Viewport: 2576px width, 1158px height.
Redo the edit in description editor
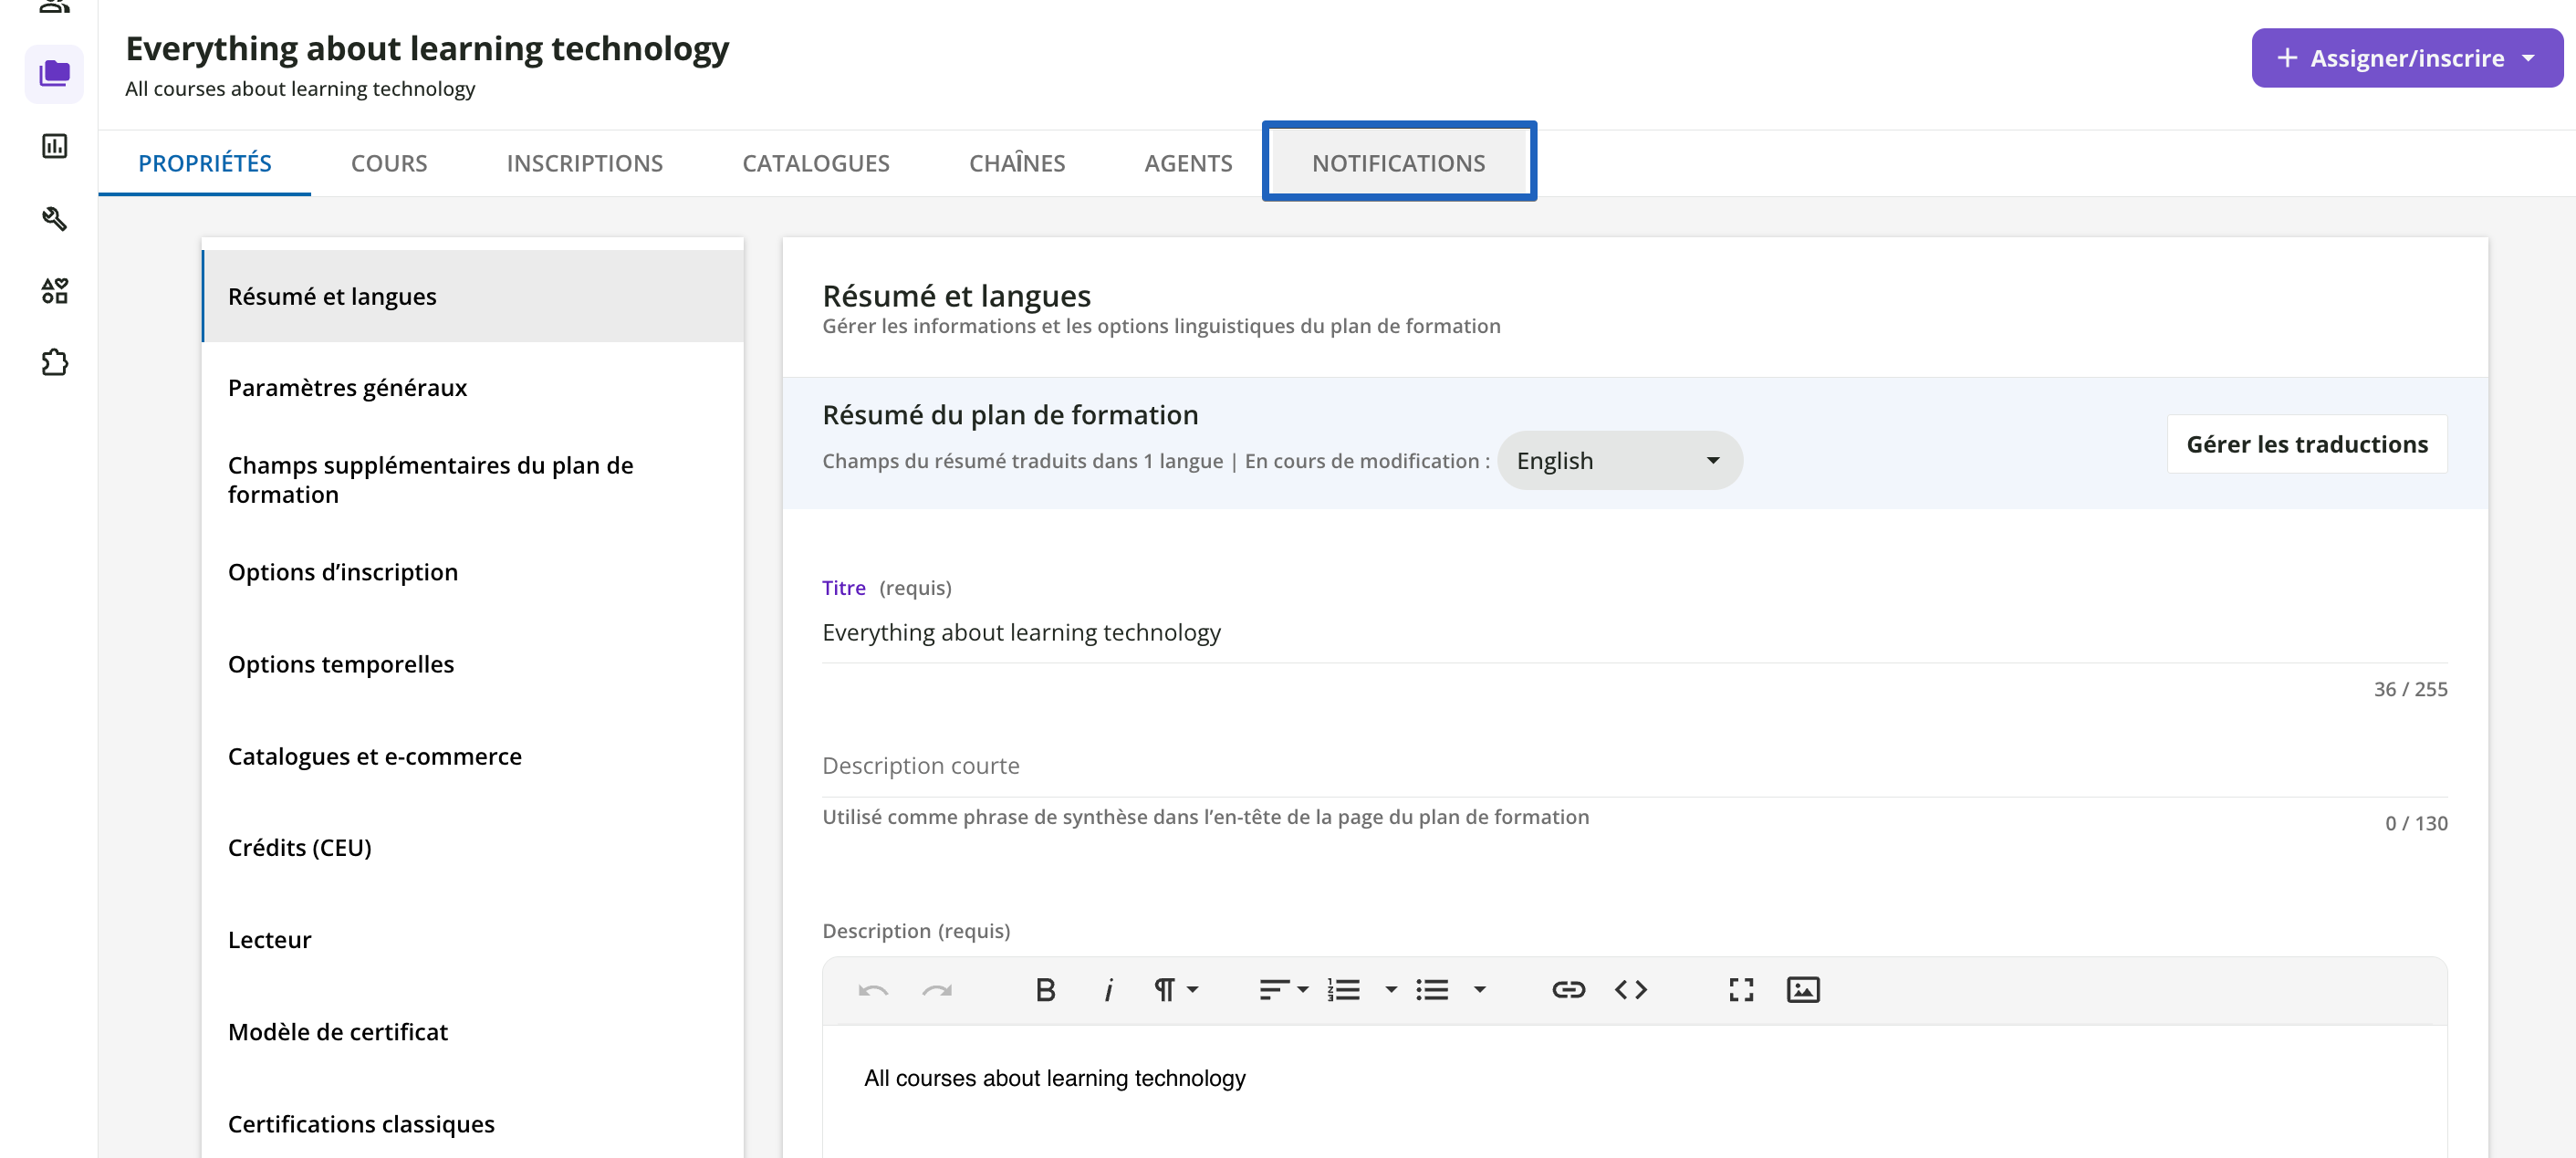(x=937, y=990)
